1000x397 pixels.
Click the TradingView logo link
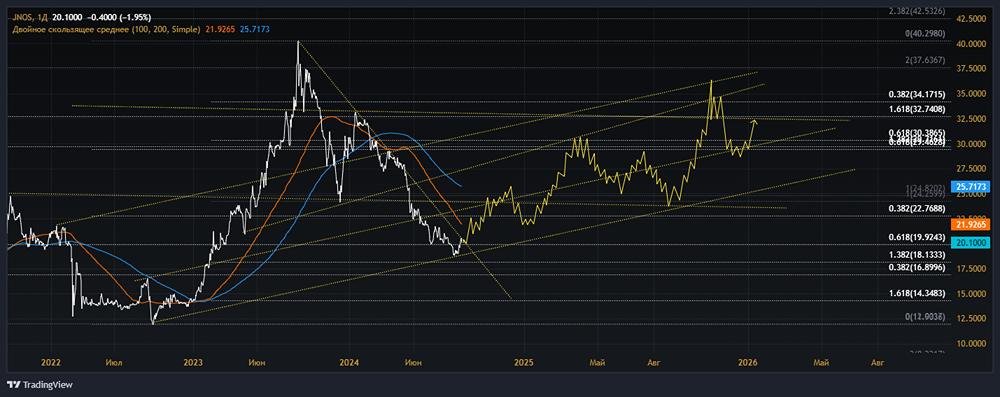(40, 385)
